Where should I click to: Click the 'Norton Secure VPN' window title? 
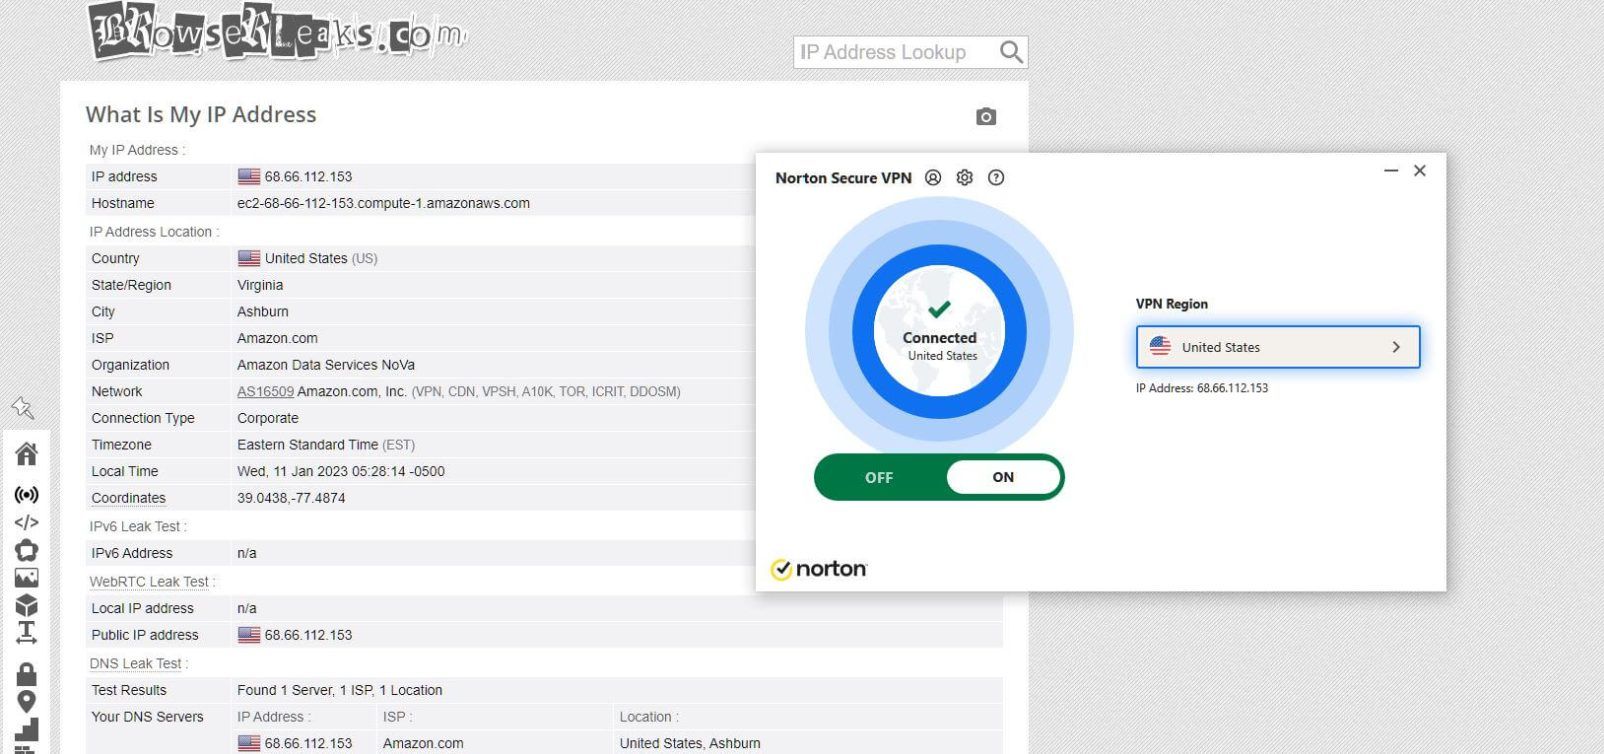pyautogui.click(x=844, y=178)
